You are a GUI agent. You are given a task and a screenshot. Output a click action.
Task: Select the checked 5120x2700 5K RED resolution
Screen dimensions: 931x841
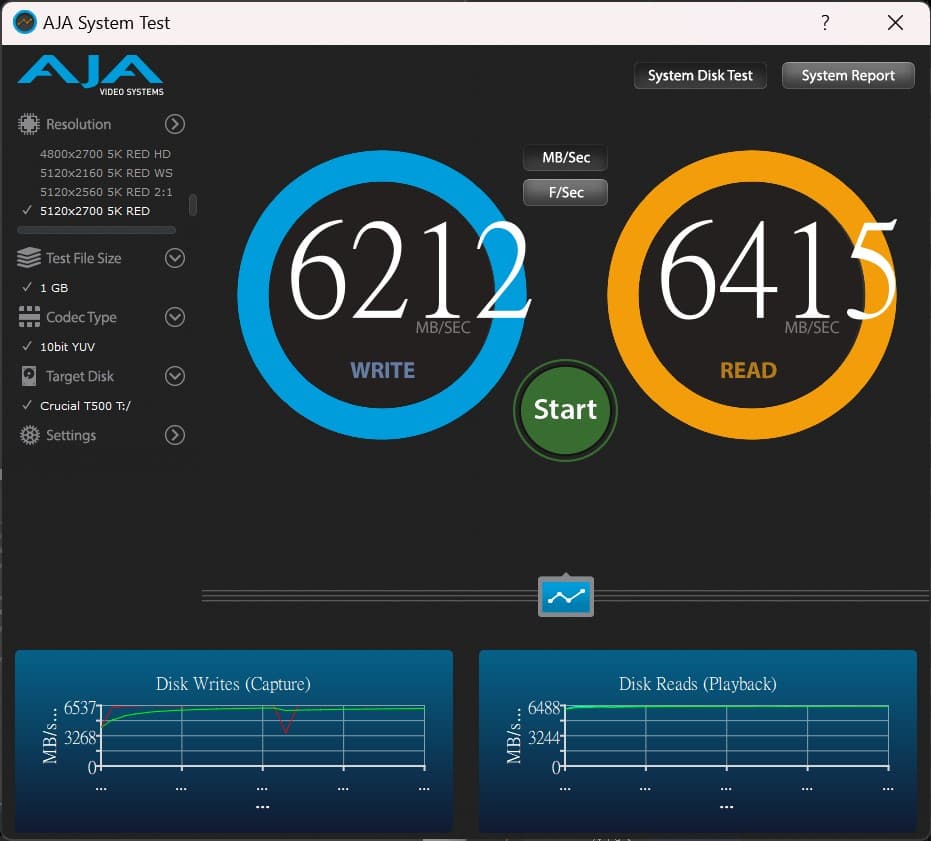click(x=94, y=211)
